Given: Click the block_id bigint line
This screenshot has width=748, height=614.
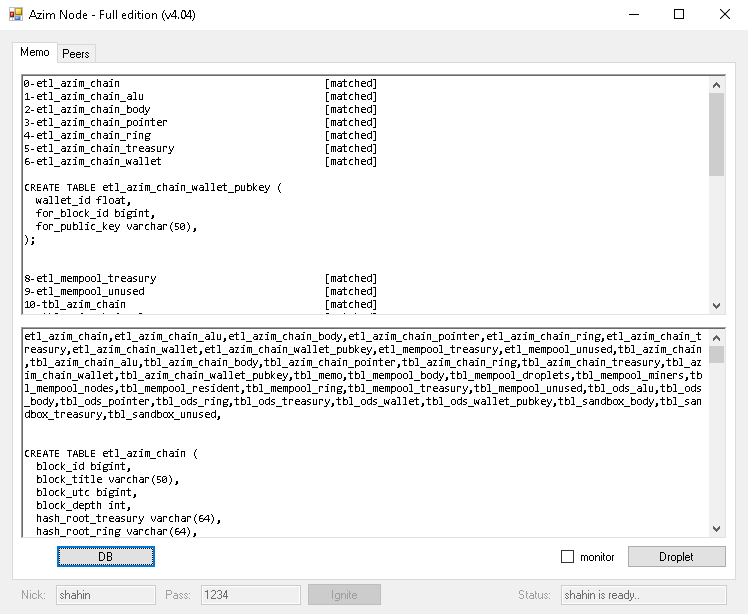Looking at the screenshot, I should coord(83,466).
